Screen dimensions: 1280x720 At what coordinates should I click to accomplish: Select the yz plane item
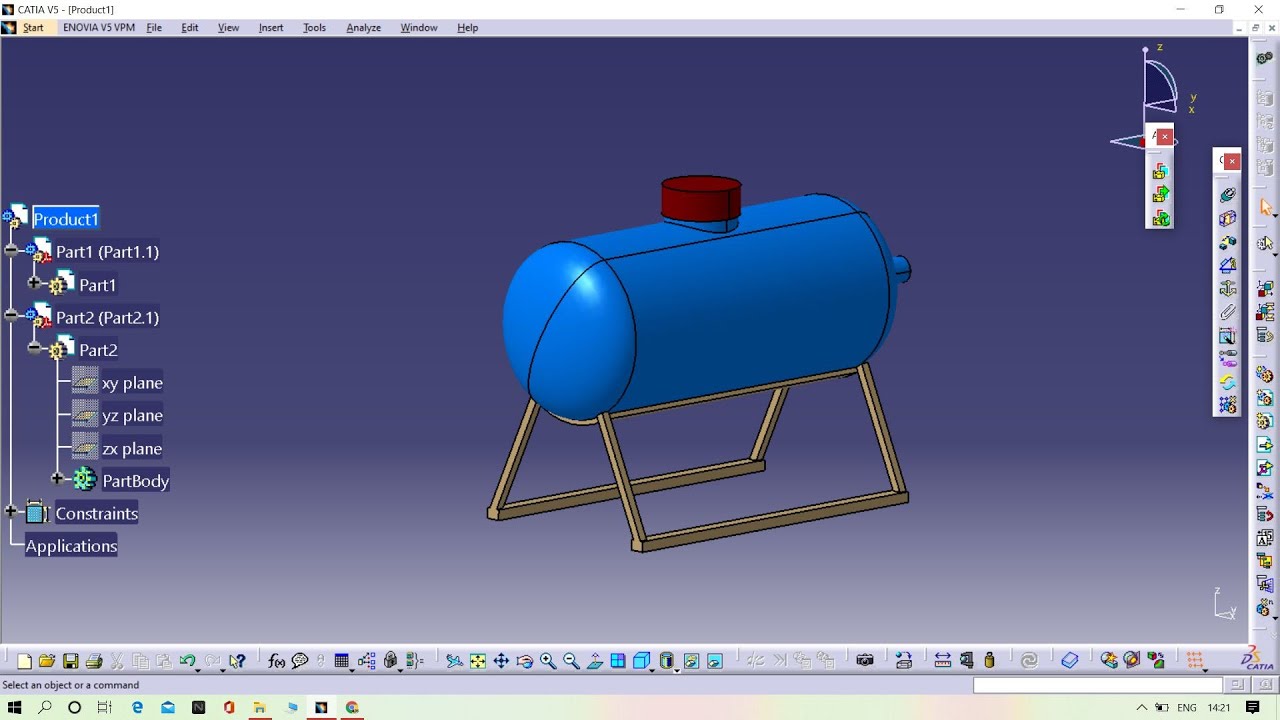tap(132, 415)
